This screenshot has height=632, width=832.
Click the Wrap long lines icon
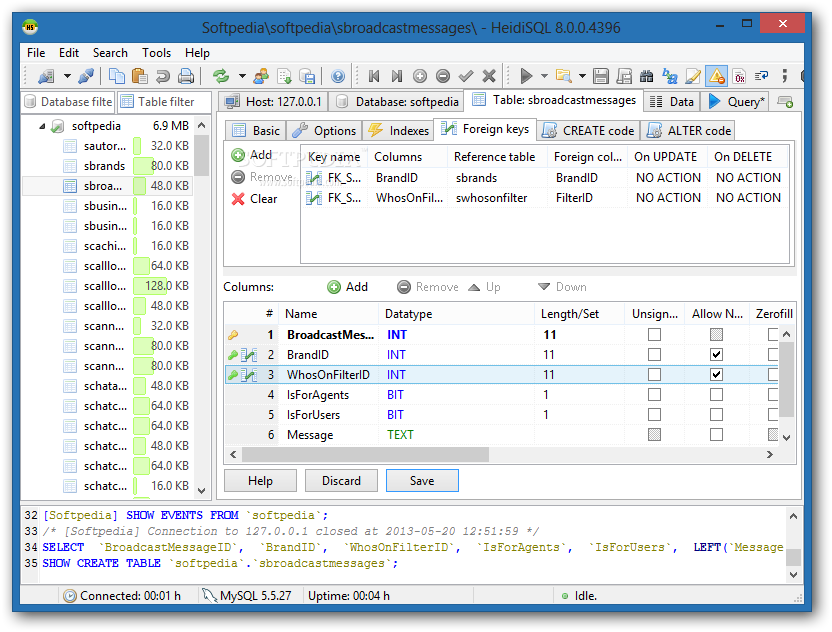762,76
